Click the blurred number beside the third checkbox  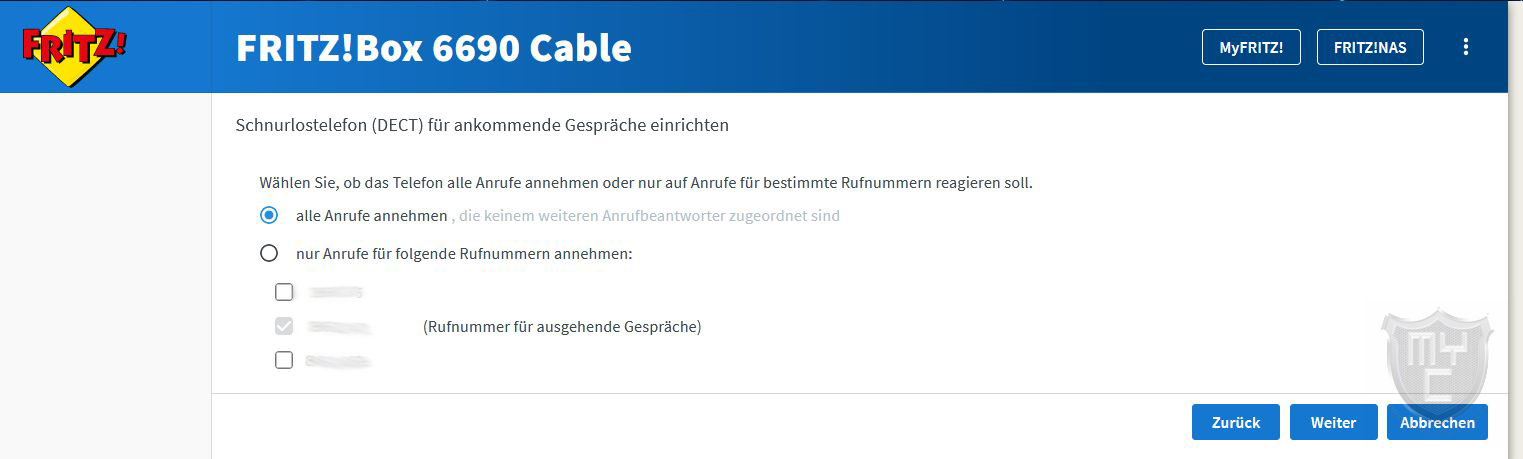(x=339, y=360)
